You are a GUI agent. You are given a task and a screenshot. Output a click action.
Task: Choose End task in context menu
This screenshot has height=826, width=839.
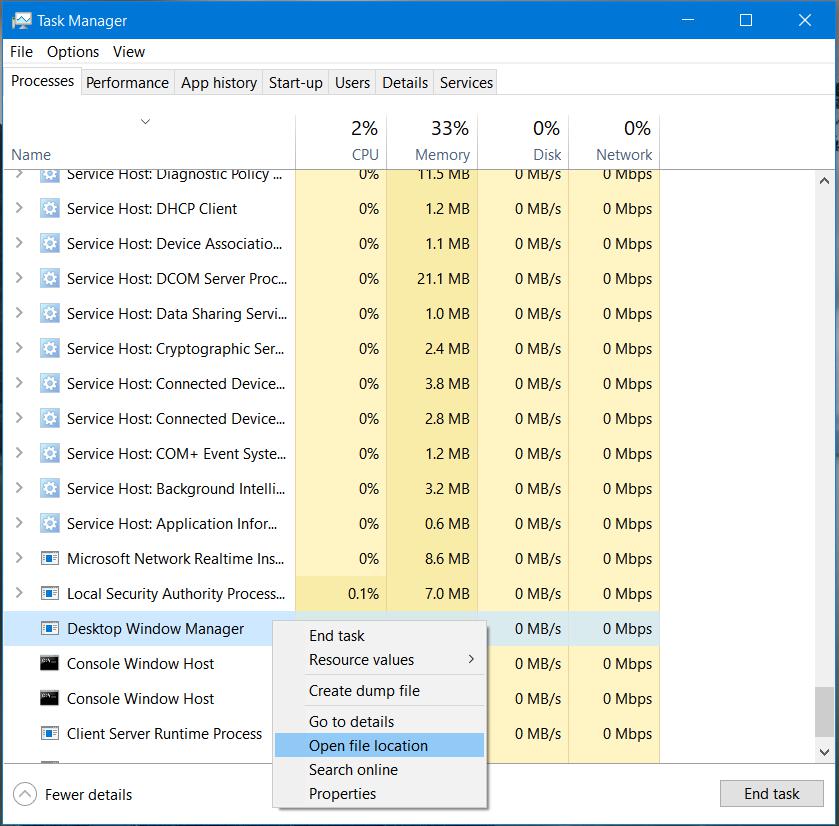click(379, 636)
